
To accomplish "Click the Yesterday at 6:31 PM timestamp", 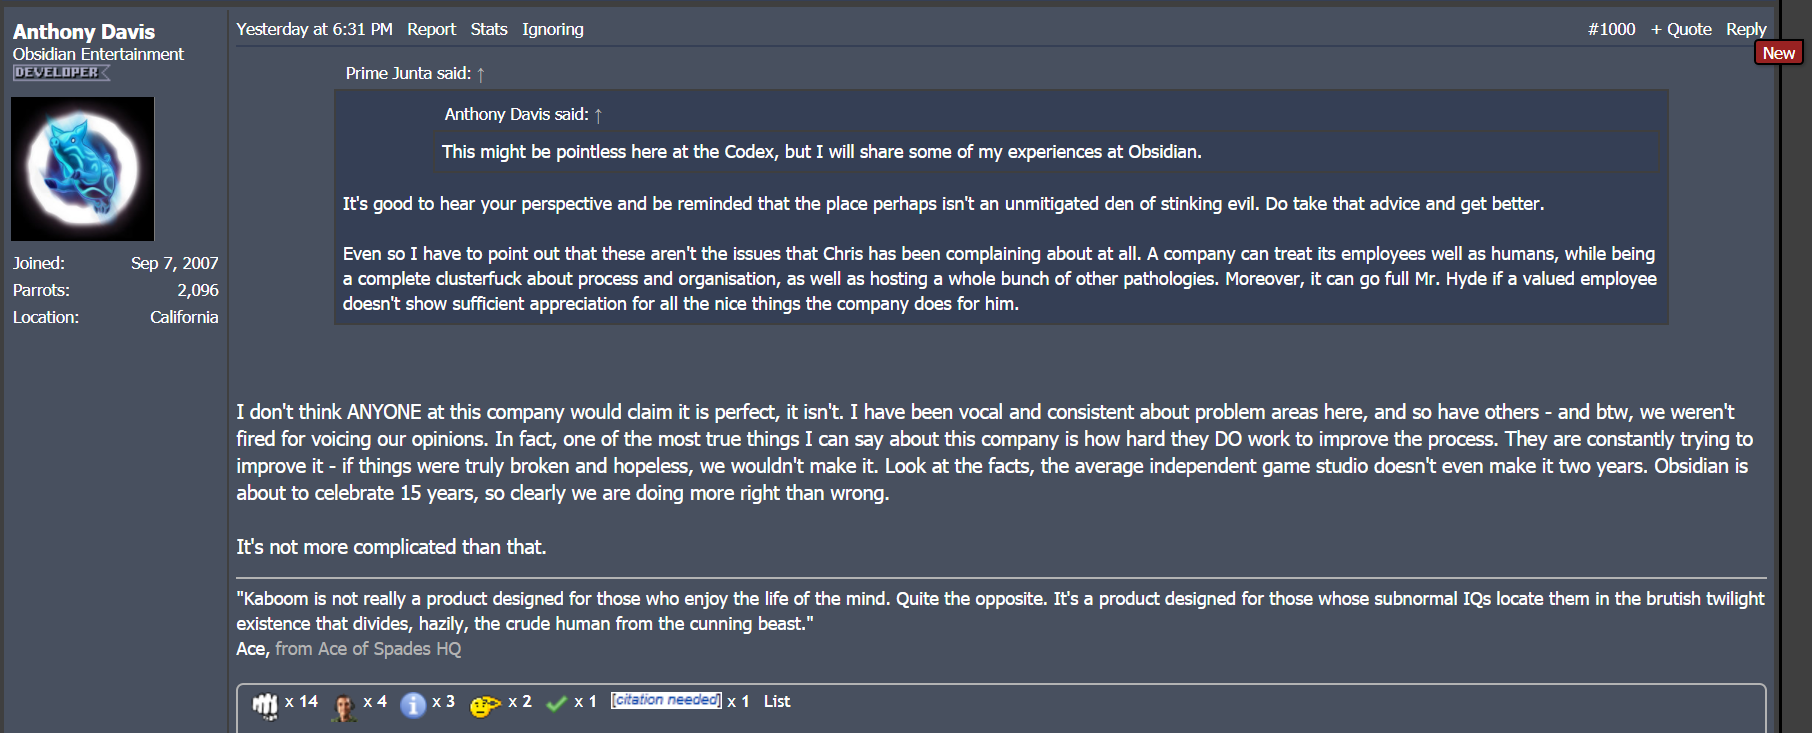I will coord(314,29).
